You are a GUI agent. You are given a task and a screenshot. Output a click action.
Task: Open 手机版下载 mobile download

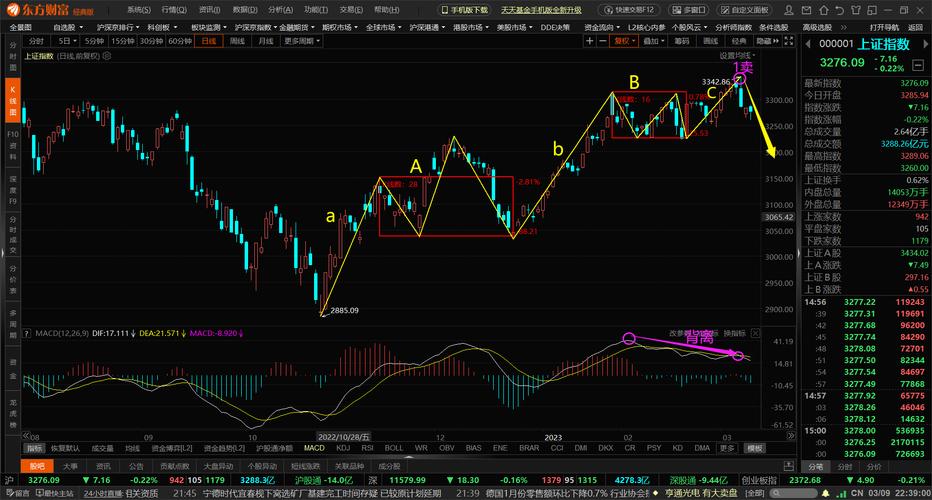pos(465,9)
